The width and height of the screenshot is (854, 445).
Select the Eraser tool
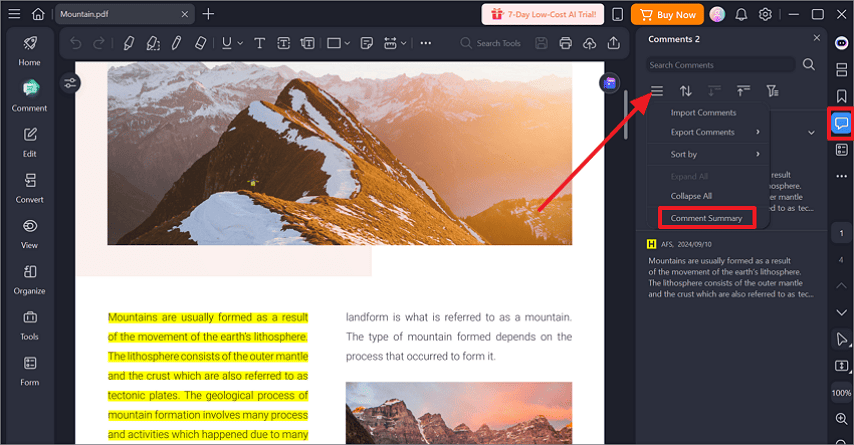(200, 43)
